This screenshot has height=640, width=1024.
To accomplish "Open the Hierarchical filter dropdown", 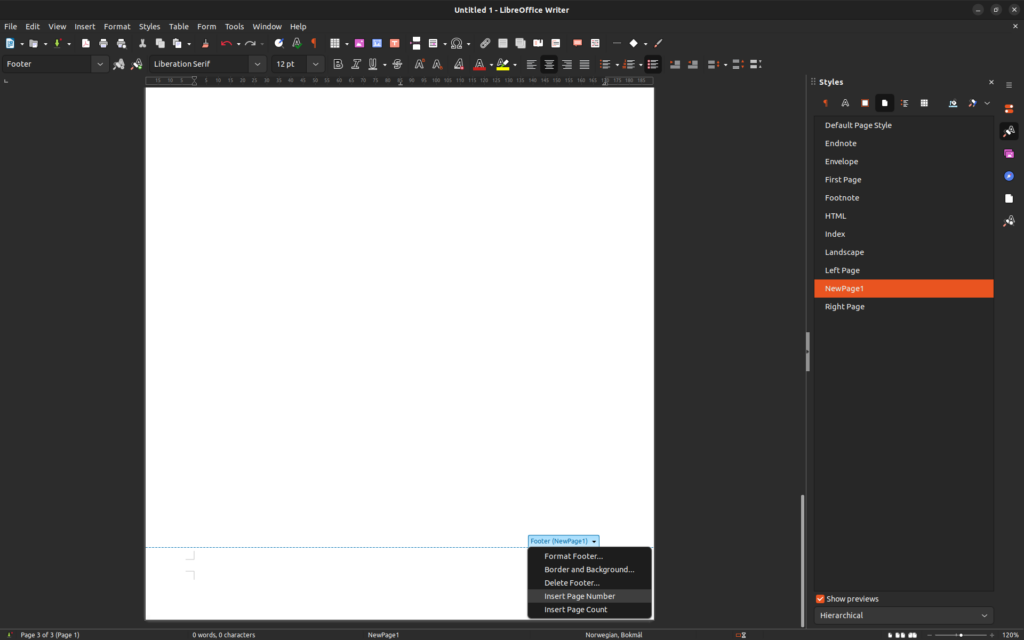I will [904, 615].
